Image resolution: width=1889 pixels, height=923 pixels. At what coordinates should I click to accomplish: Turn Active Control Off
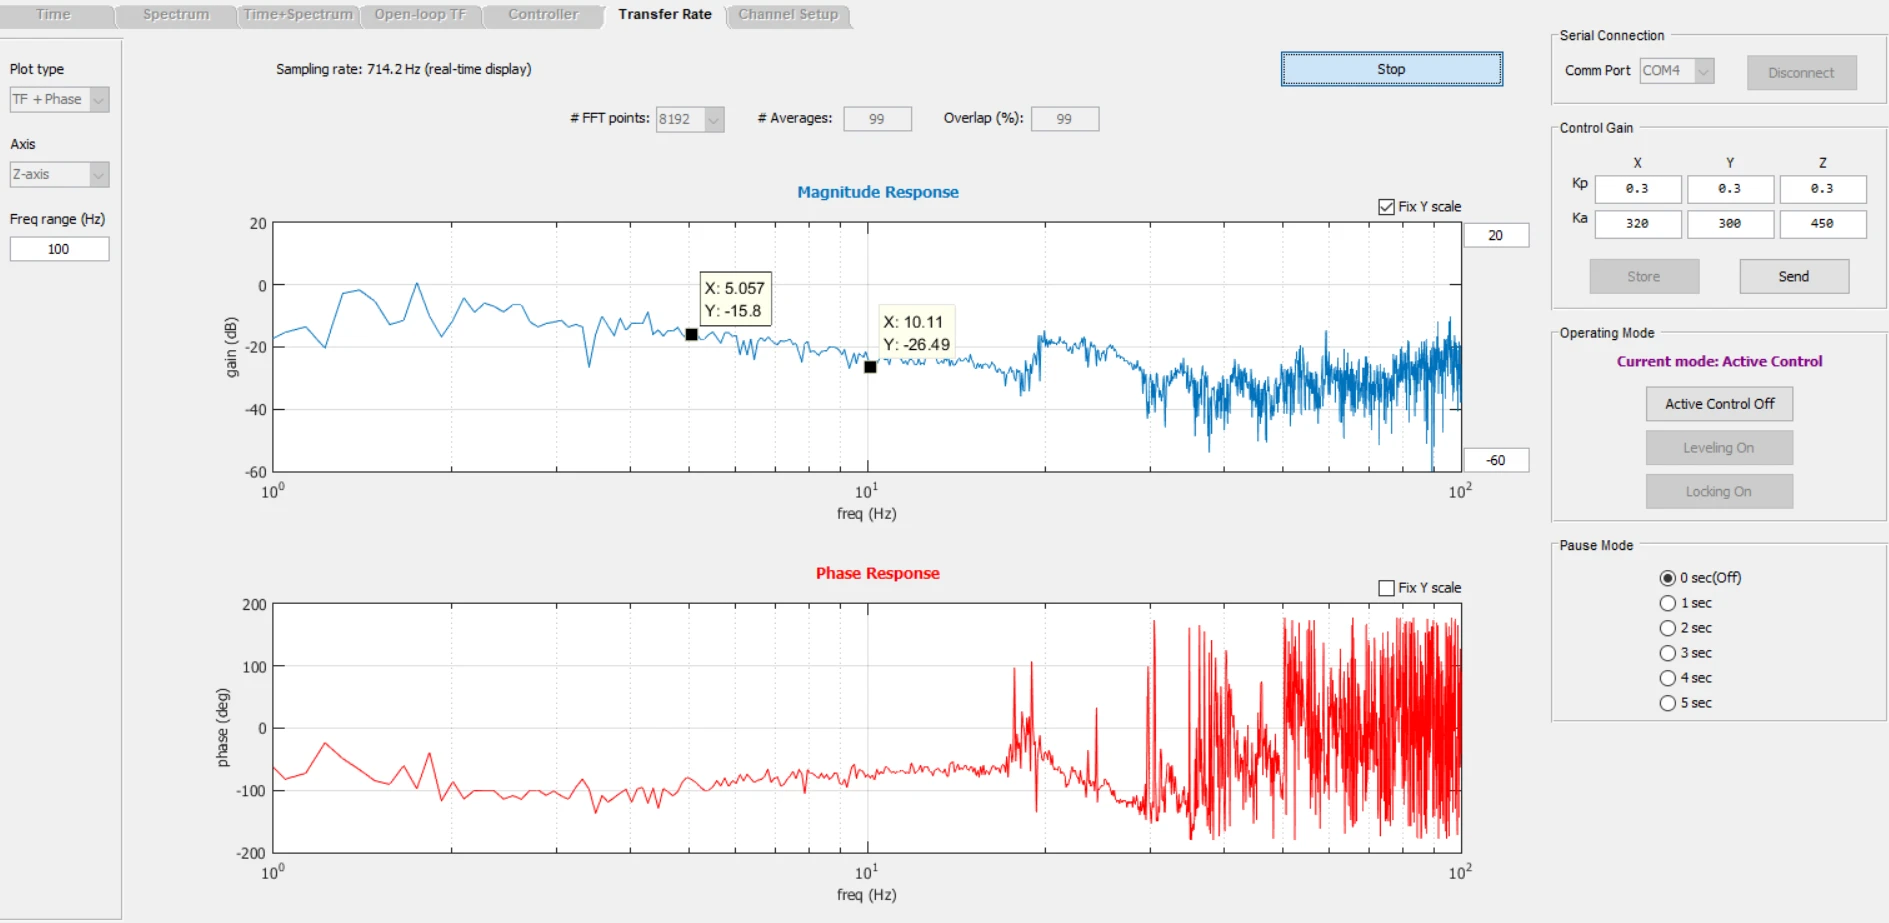pyautogui.click(x=1719, y=404)
